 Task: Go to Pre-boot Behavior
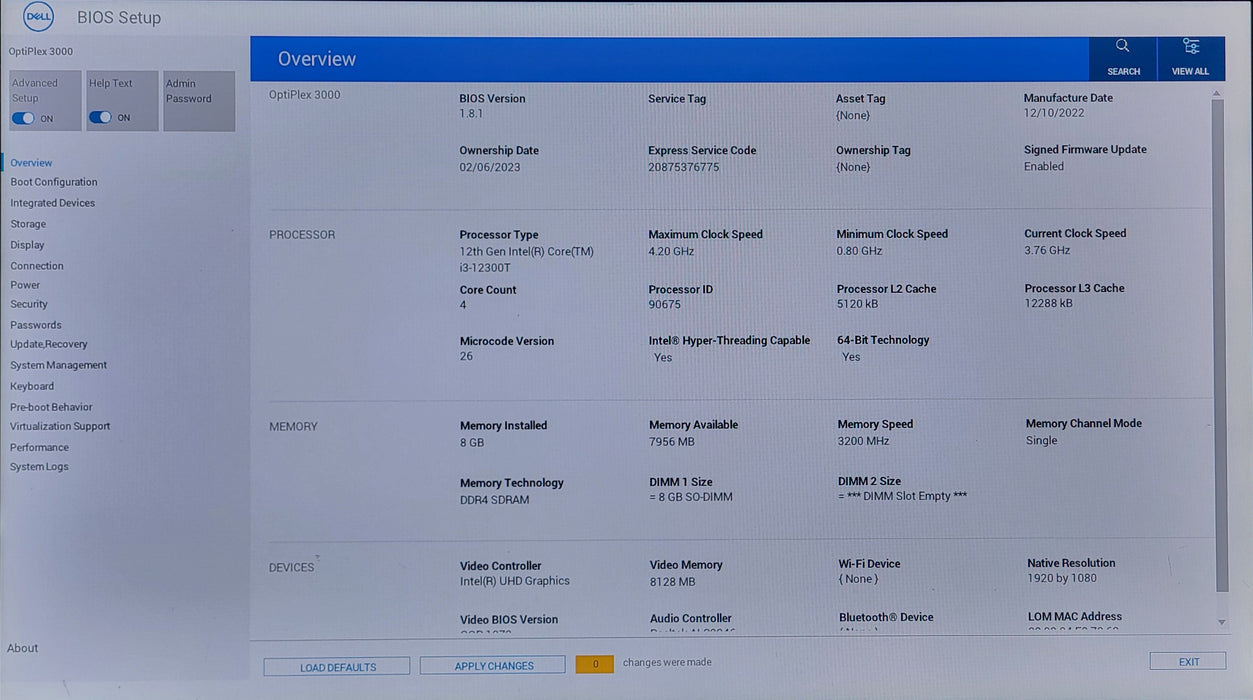tap(51, 407)
